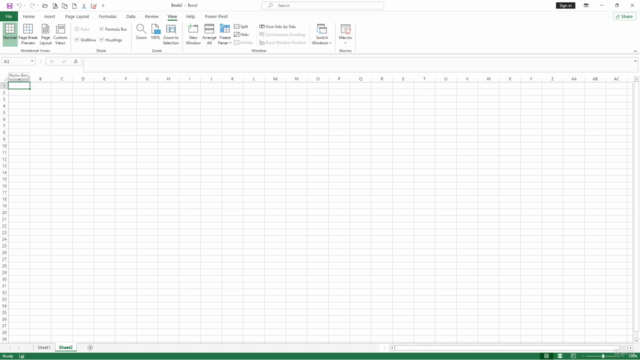Open Undo history dropdown arrow
This screenshot has width=640, height=360.
(x=24, y=6)
